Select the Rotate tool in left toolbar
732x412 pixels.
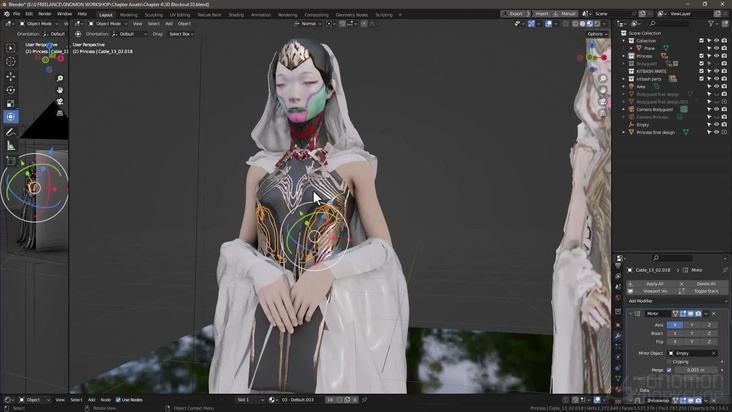coord(10,90)
